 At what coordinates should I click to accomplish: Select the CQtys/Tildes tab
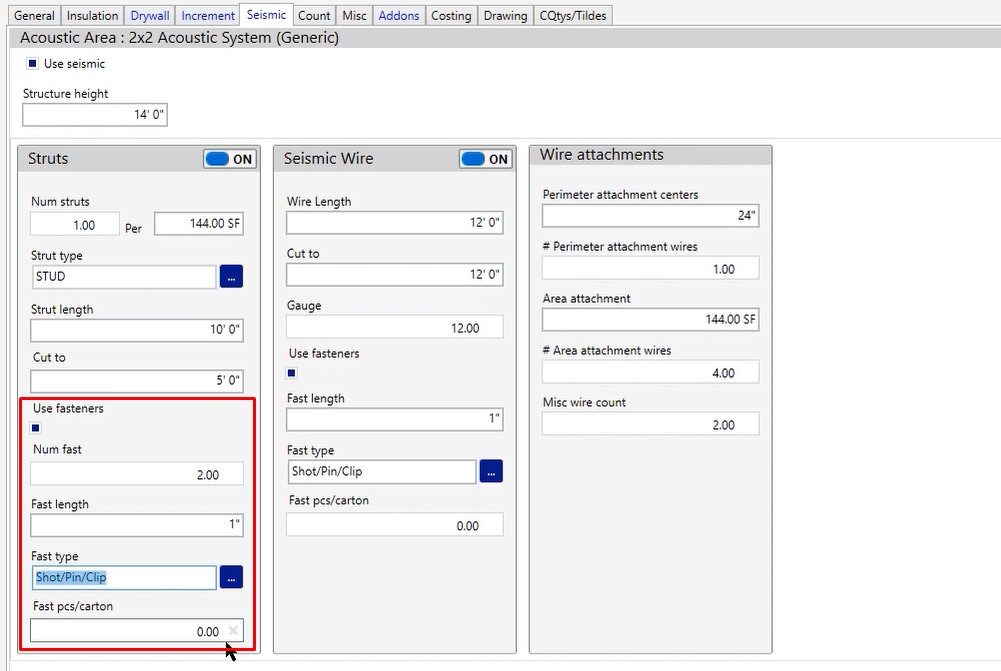click(573, 16)
